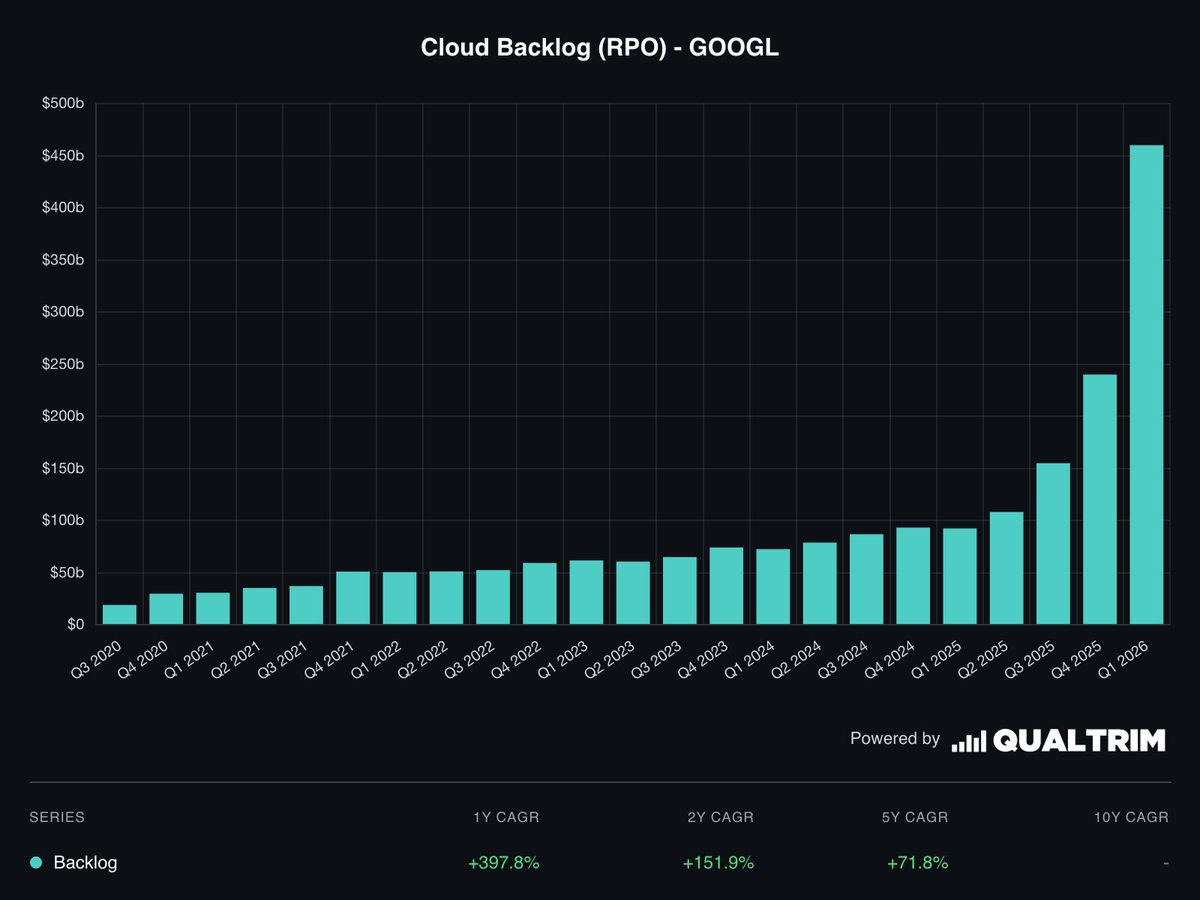
Task: Click the Q3 2023 bar
Action: [x=680, y=591]
